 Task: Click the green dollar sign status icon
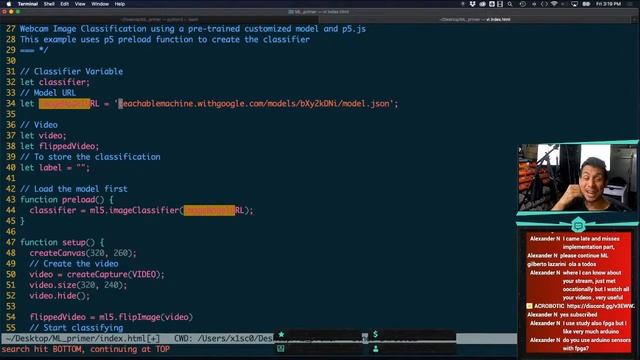coord(375,334)
